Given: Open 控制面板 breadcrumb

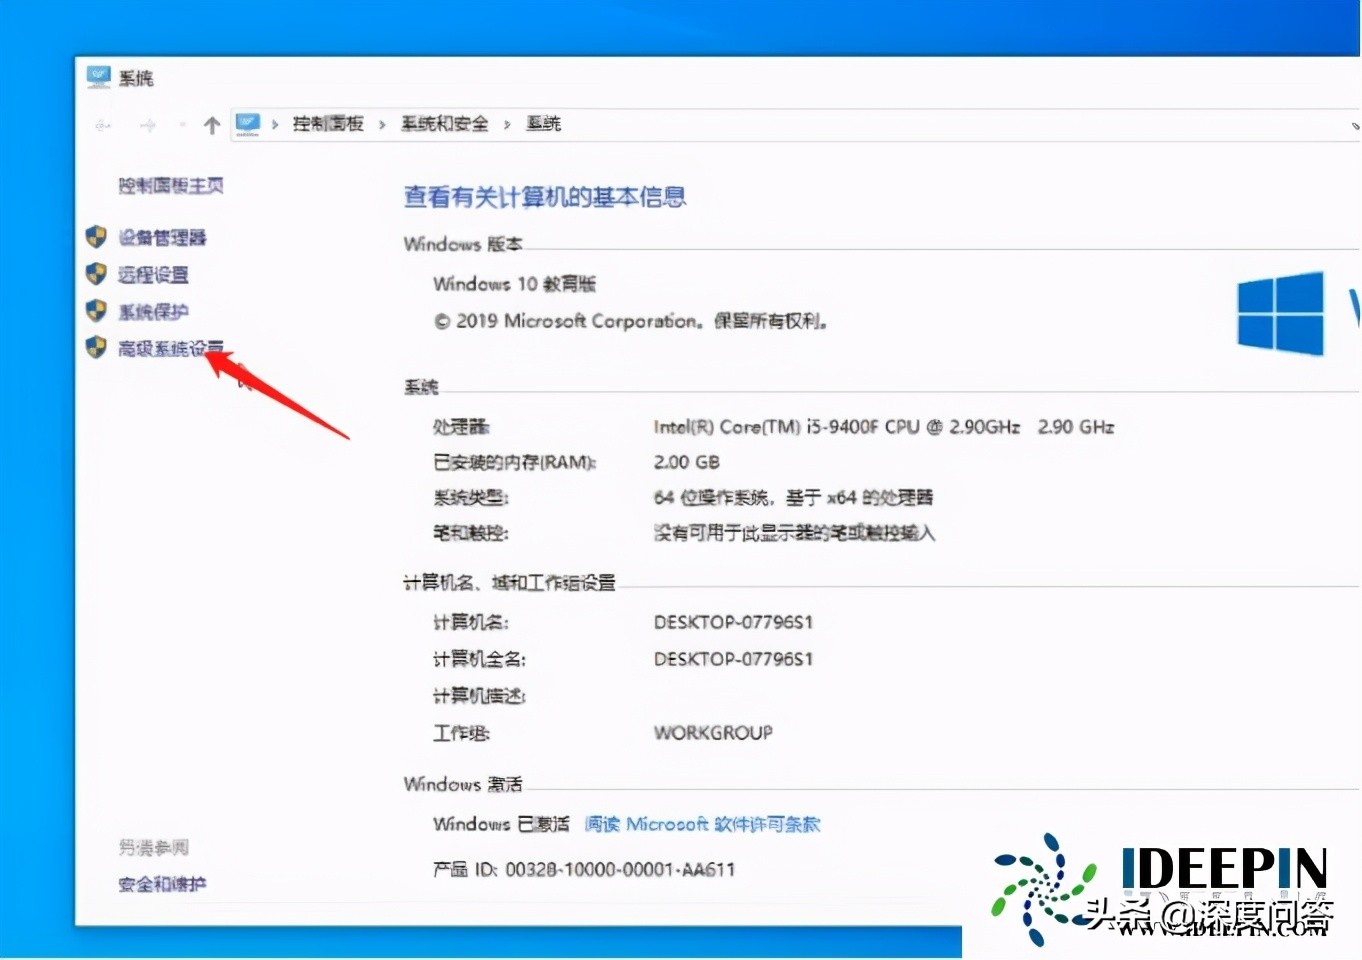Looking at the screenshot, I should [x=328, y=124].
